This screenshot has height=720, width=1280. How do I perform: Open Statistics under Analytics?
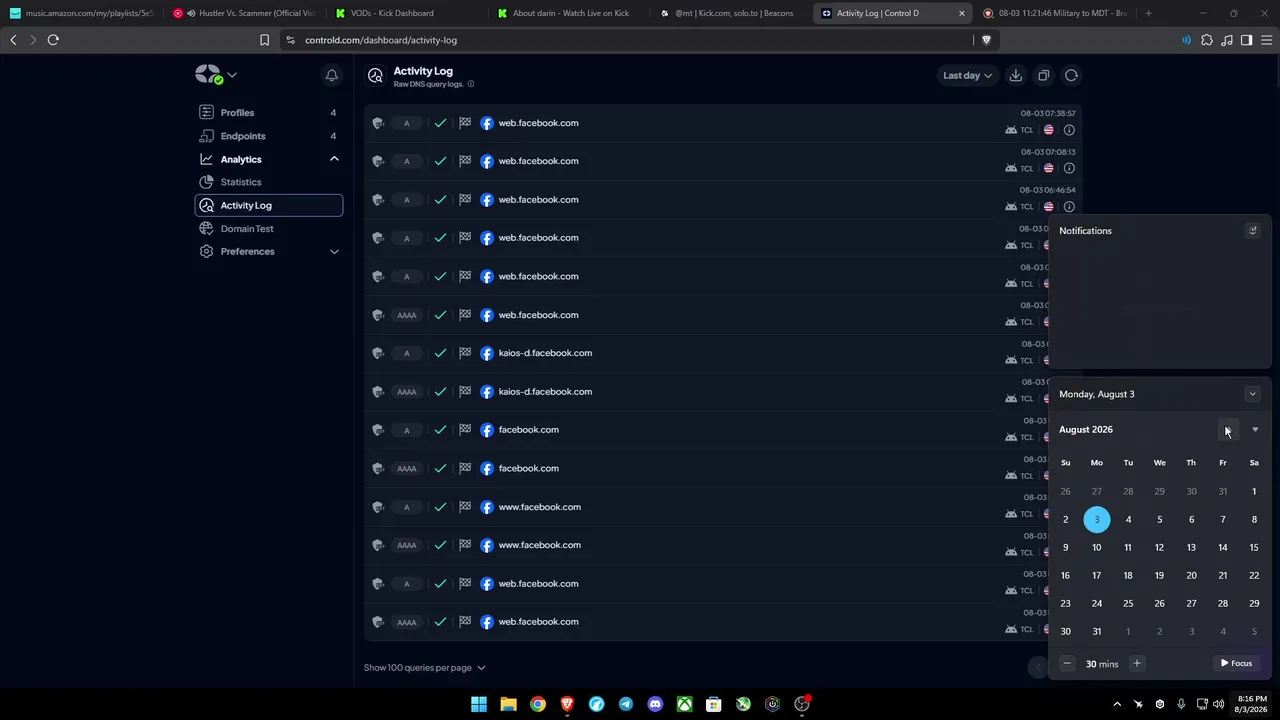coord(269,182)
